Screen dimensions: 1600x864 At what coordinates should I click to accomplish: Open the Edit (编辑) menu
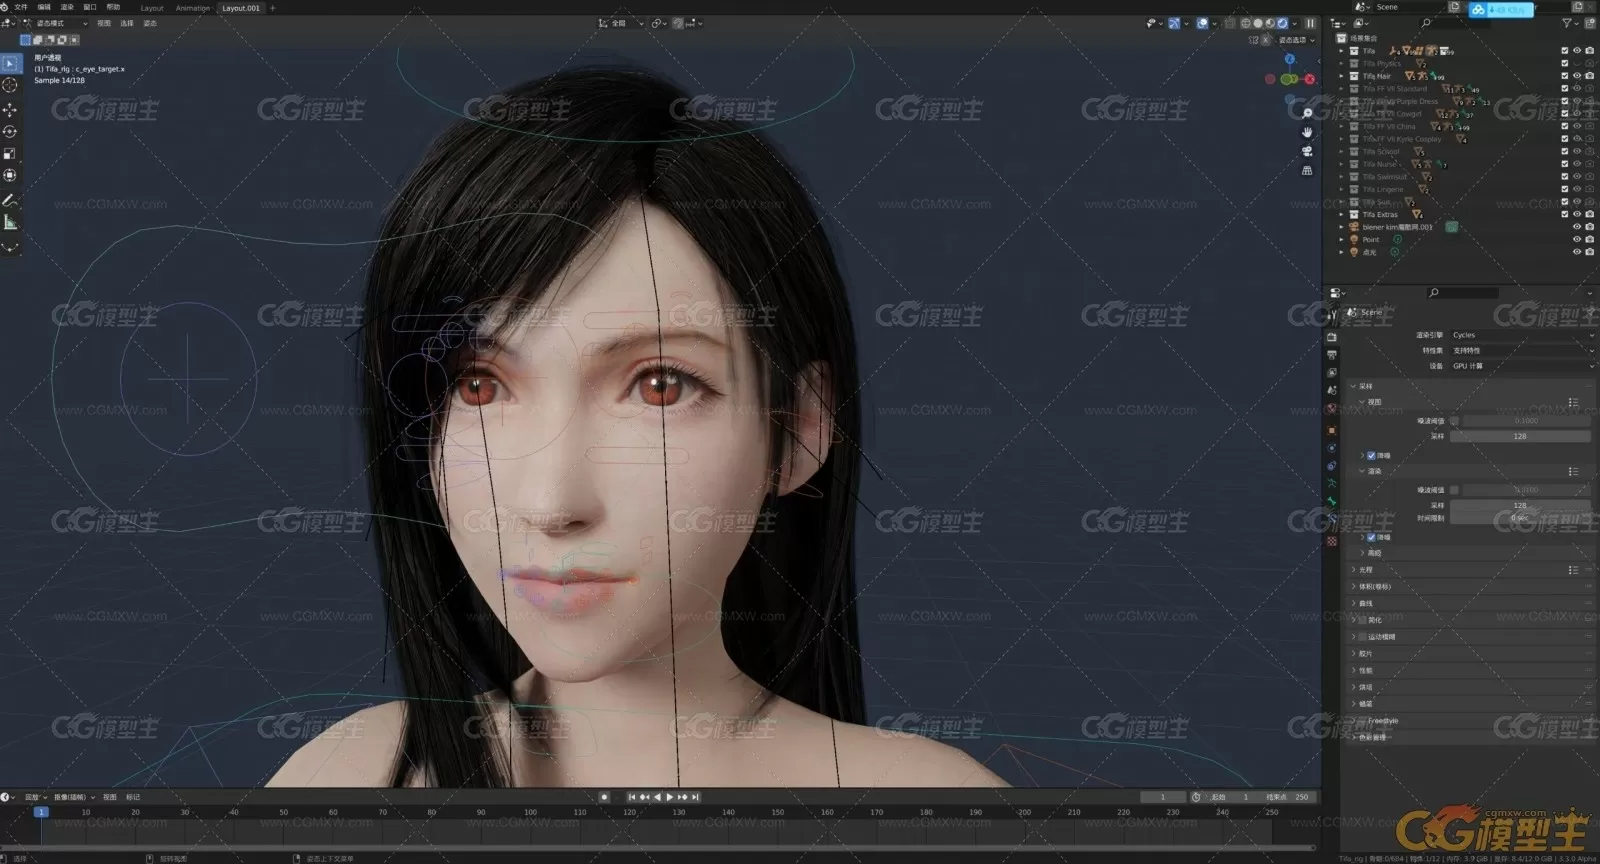[x=44, y=7]
